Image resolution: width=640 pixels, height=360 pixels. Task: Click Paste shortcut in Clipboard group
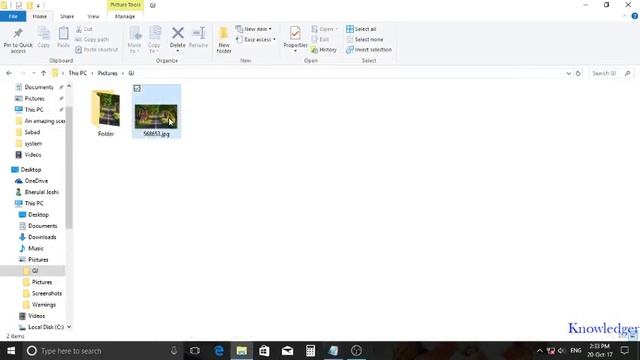point(96,50)
